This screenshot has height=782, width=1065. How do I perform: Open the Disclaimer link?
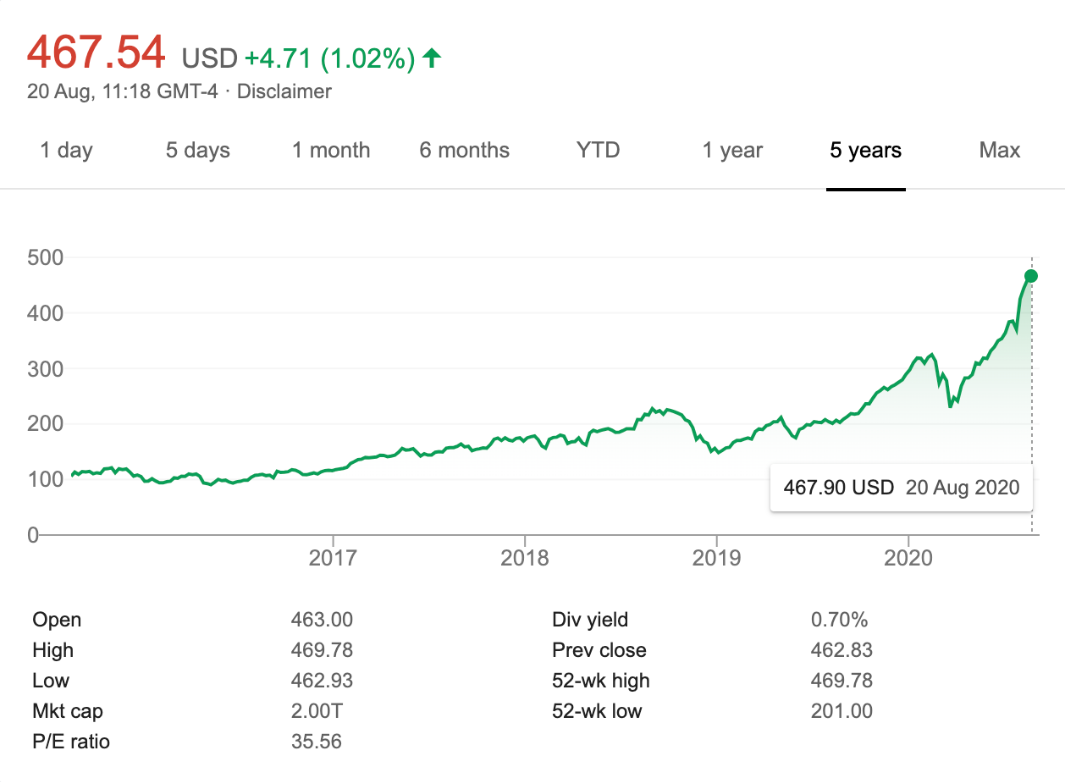tap(284, 92)
